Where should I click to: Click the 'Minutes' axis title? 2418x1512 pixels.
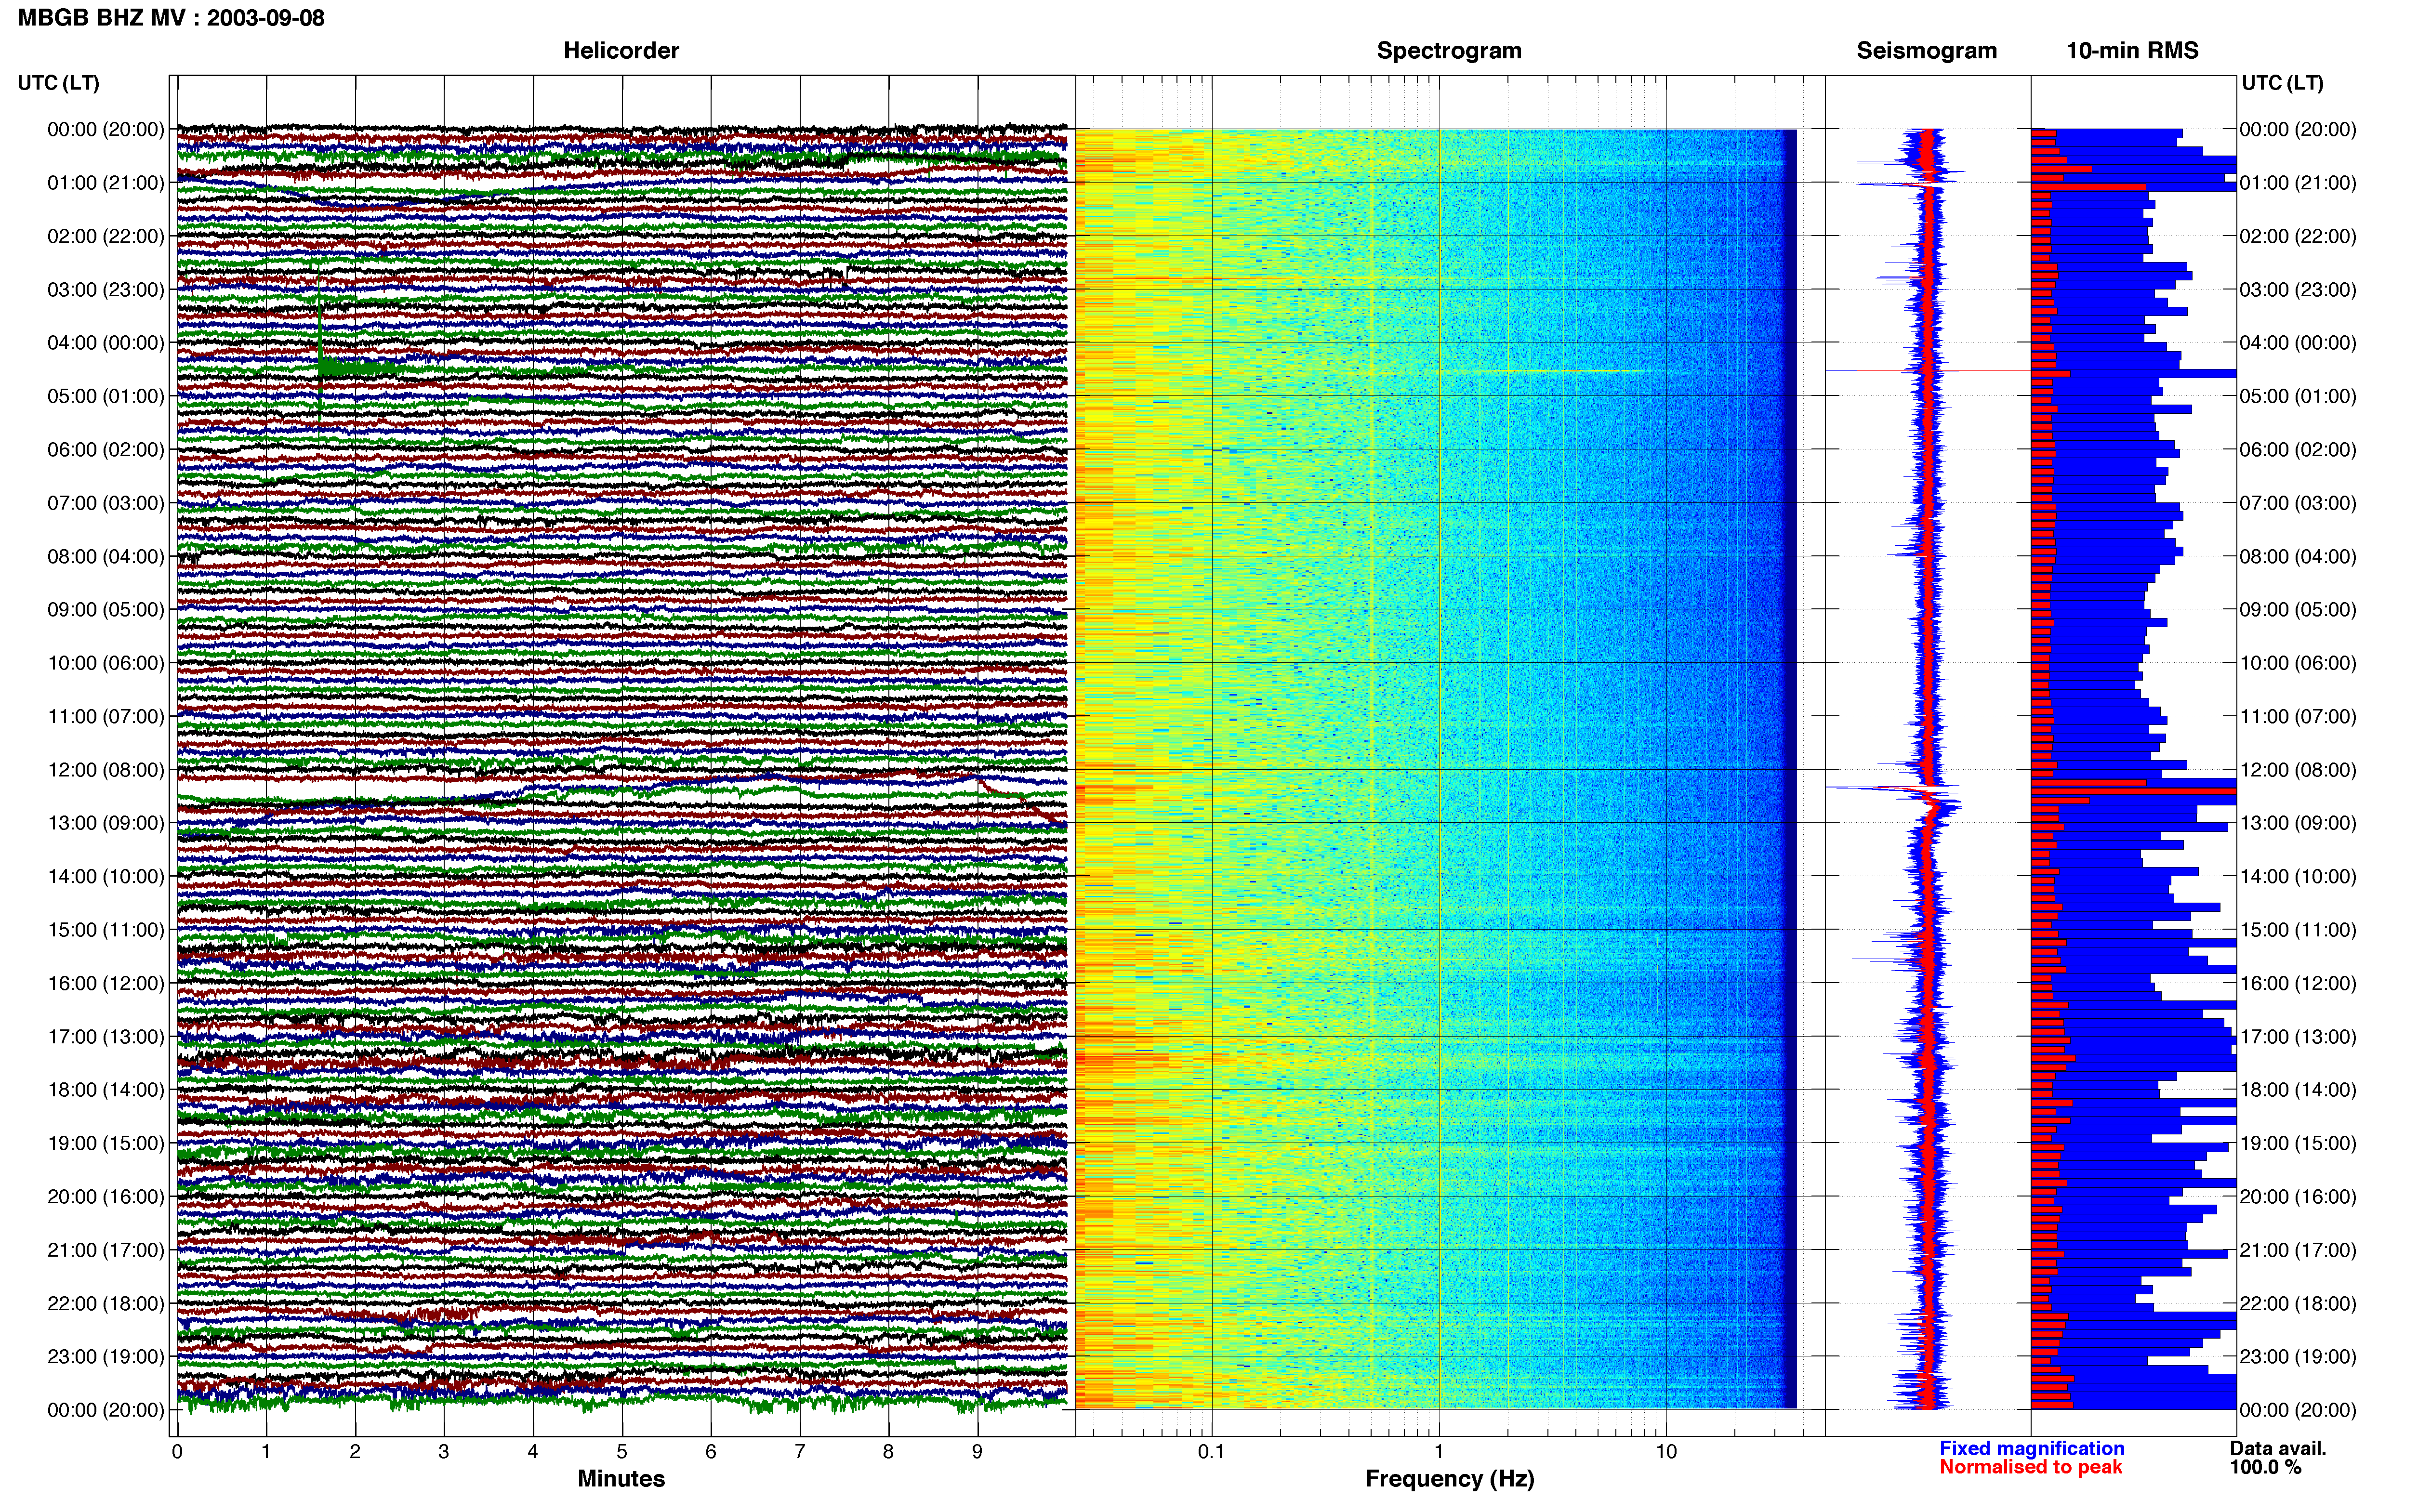[621, 1479]
